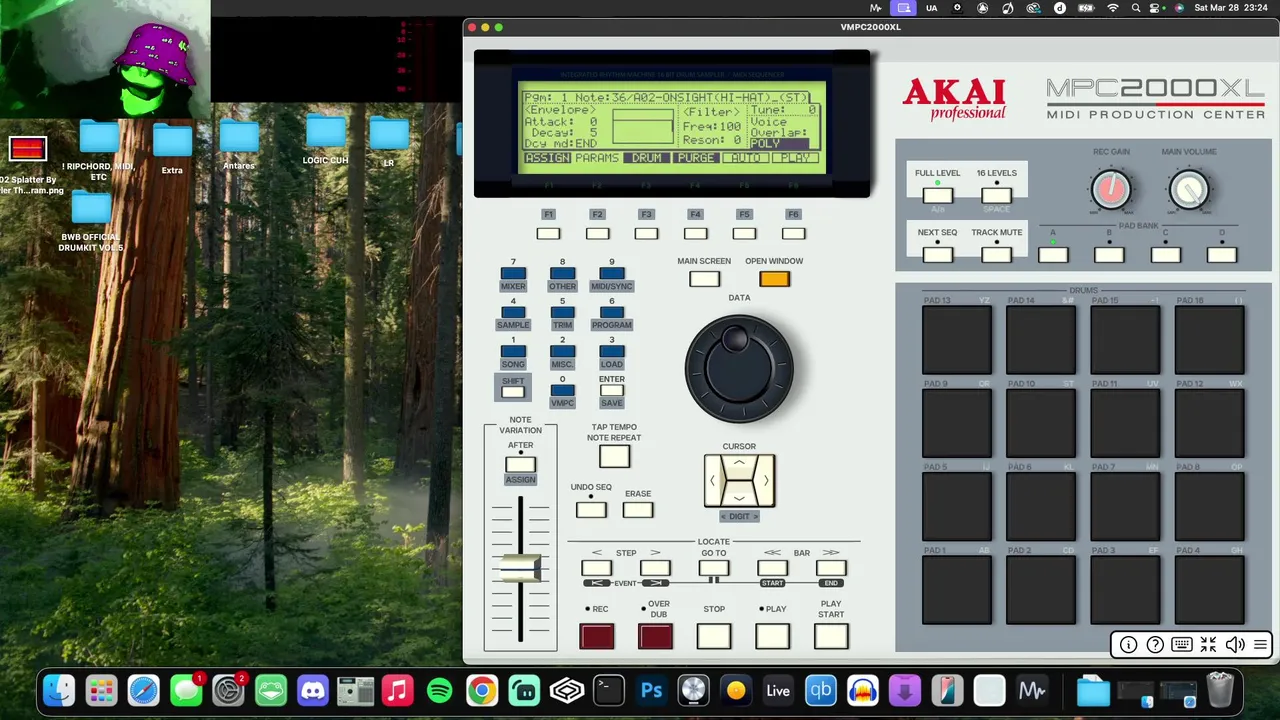Click the DATA wheel

click(x=739, y=369)
